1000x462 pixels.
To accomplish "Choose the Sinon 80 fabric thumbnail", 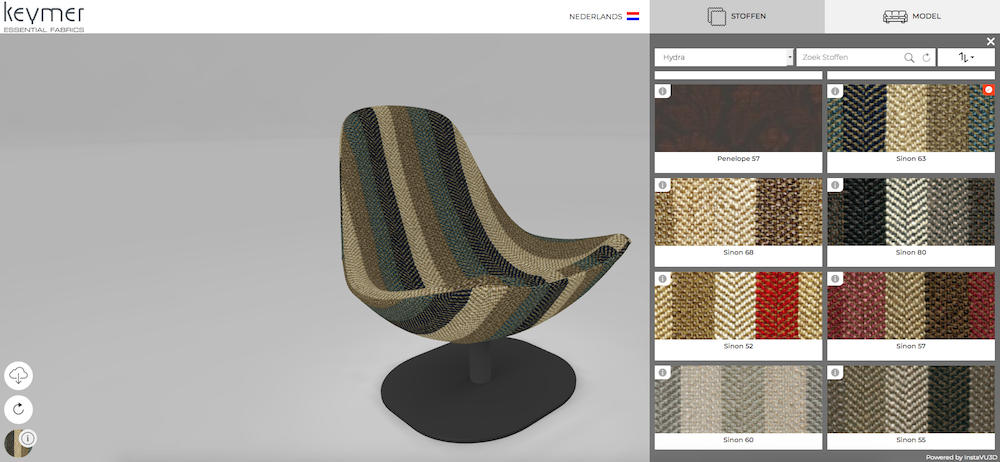I will pos(911,212).
